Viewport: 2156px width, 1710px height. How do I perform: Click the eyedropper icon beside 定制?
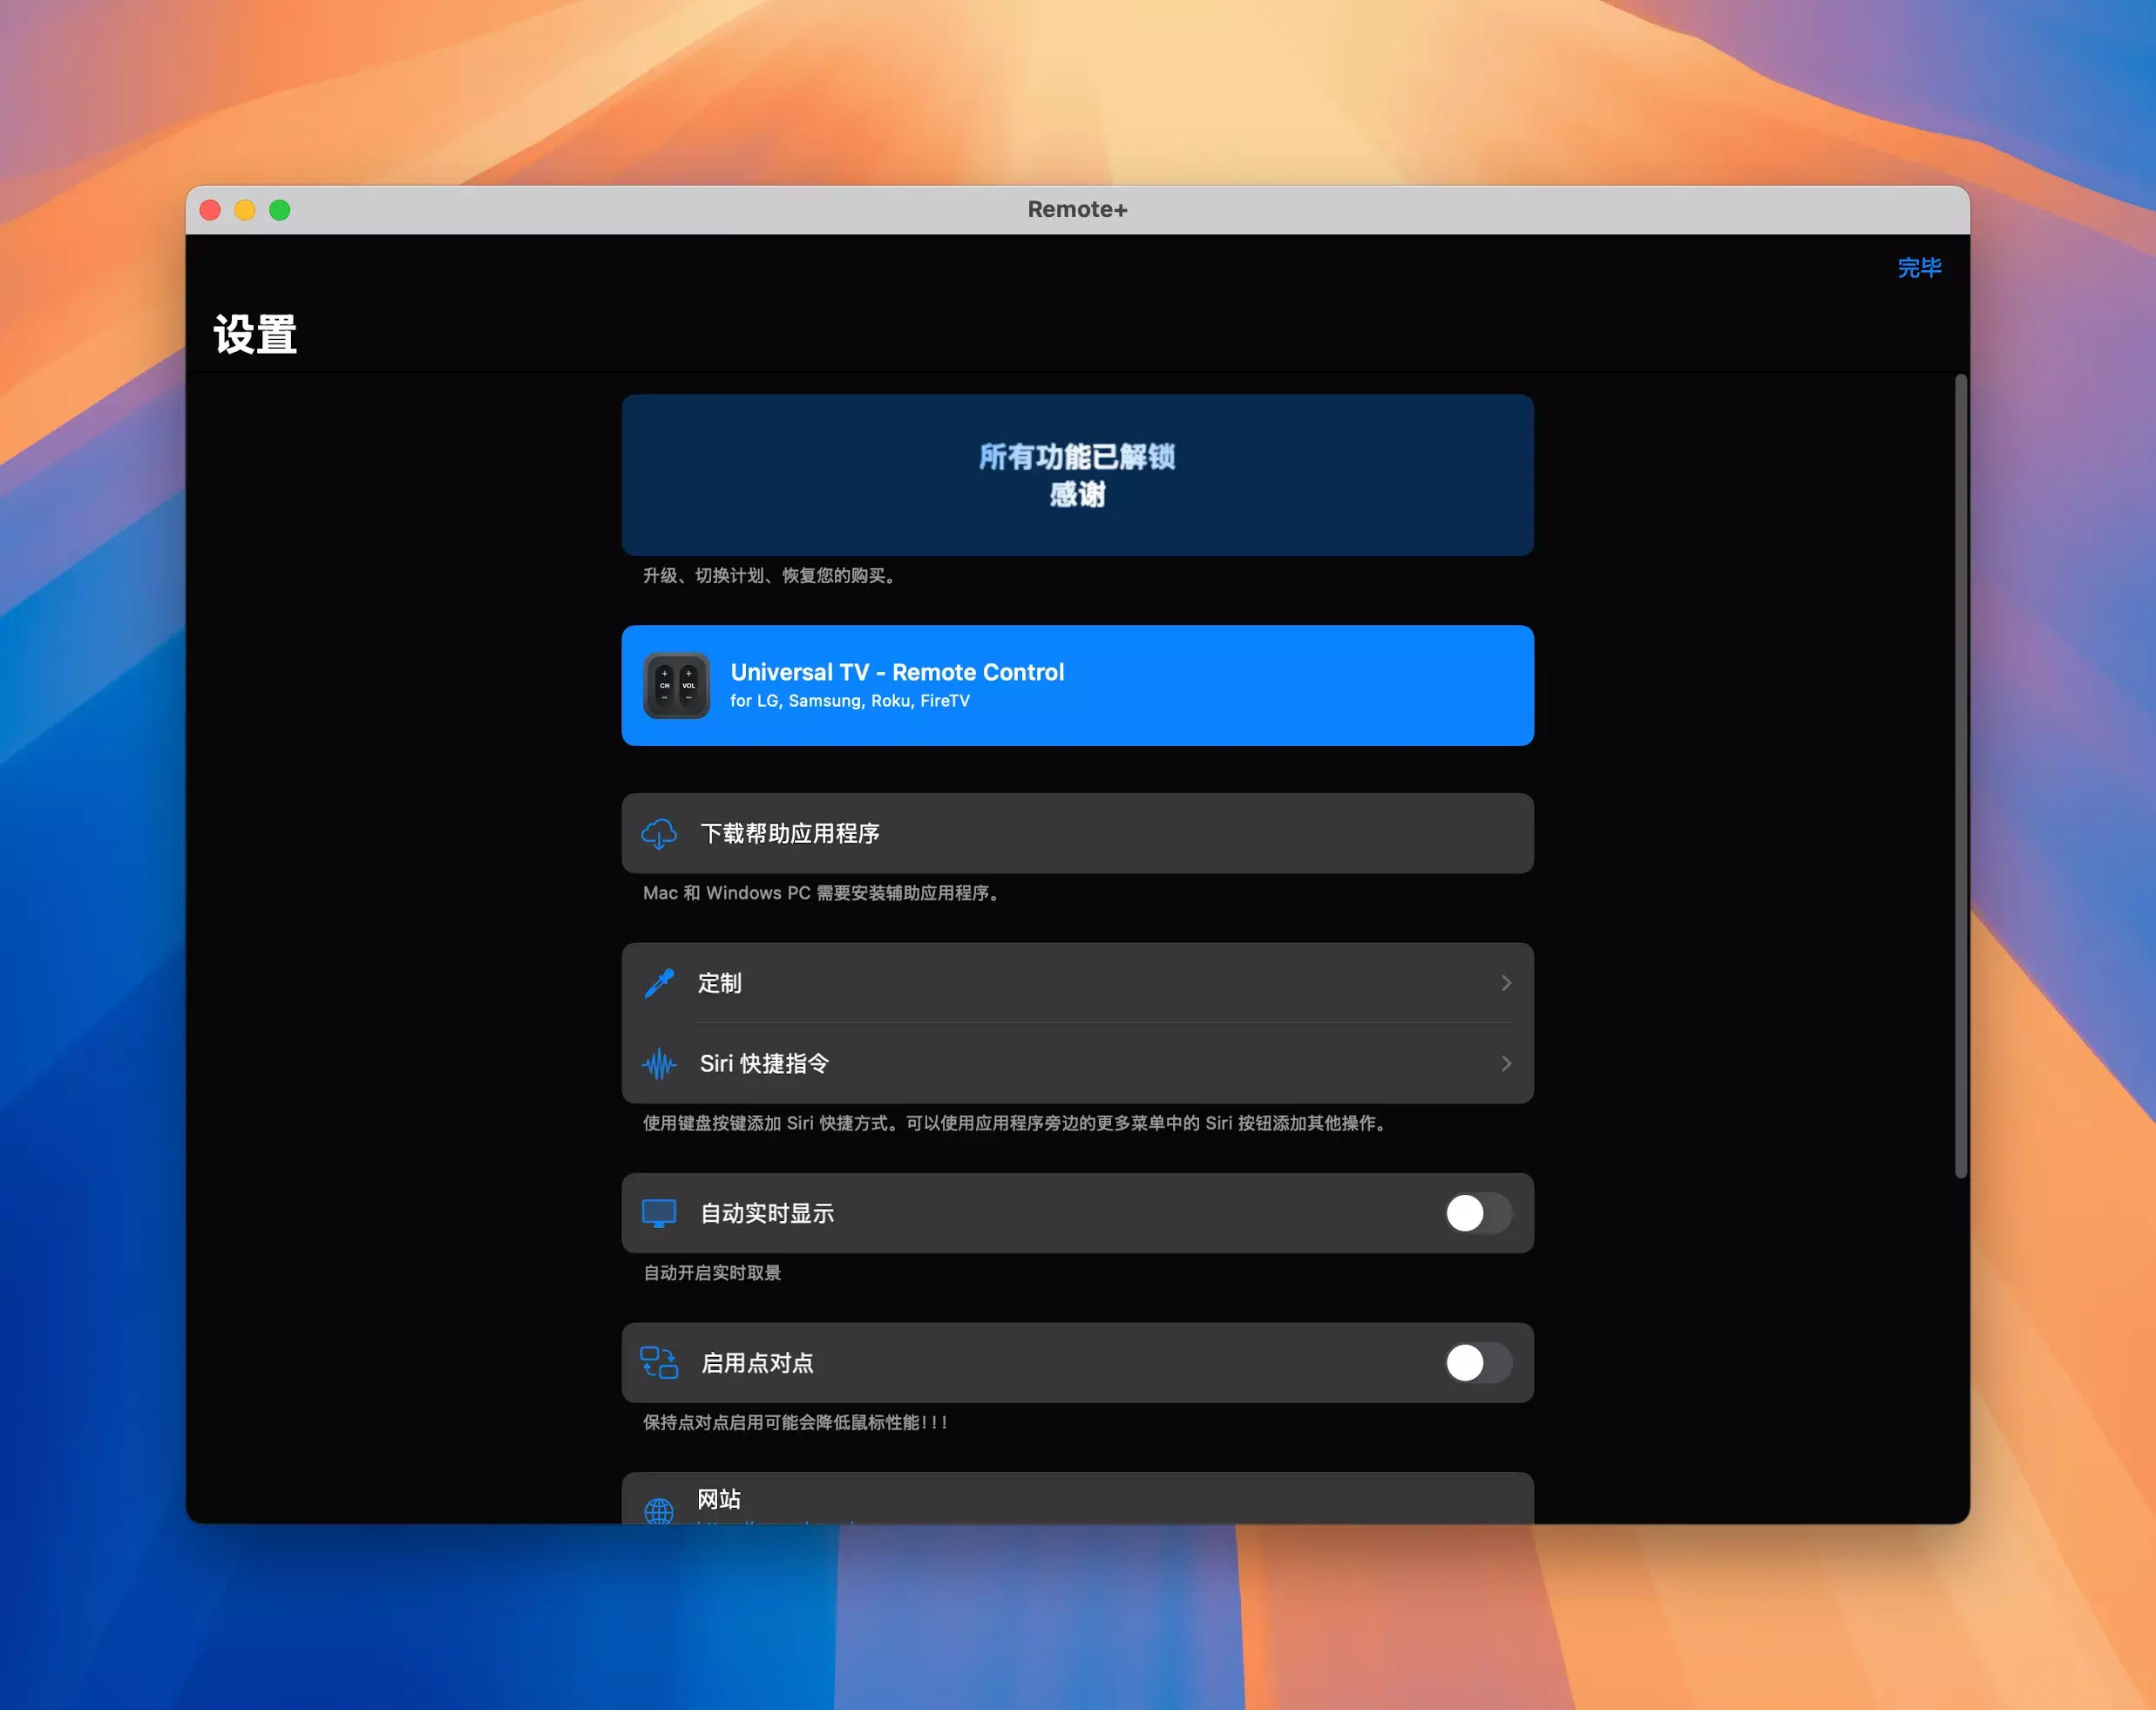pyautogui.click(x=659, y=983)
